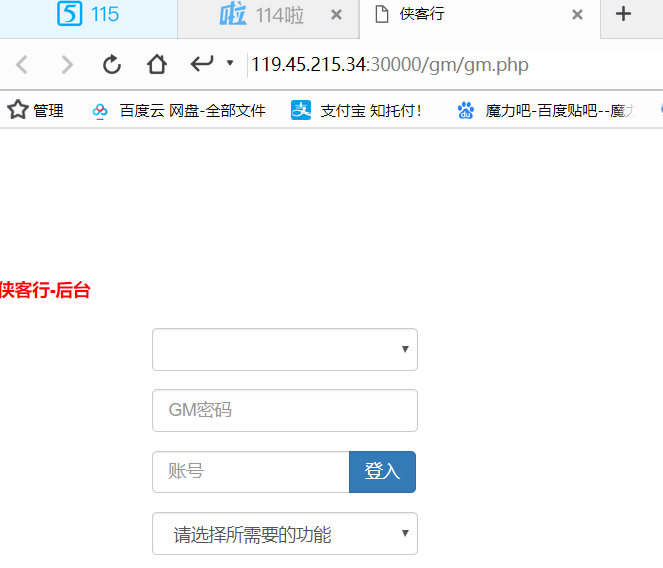Reload the page with refresh icon
This screenshot has height=568, width=663.
[112, 65]
